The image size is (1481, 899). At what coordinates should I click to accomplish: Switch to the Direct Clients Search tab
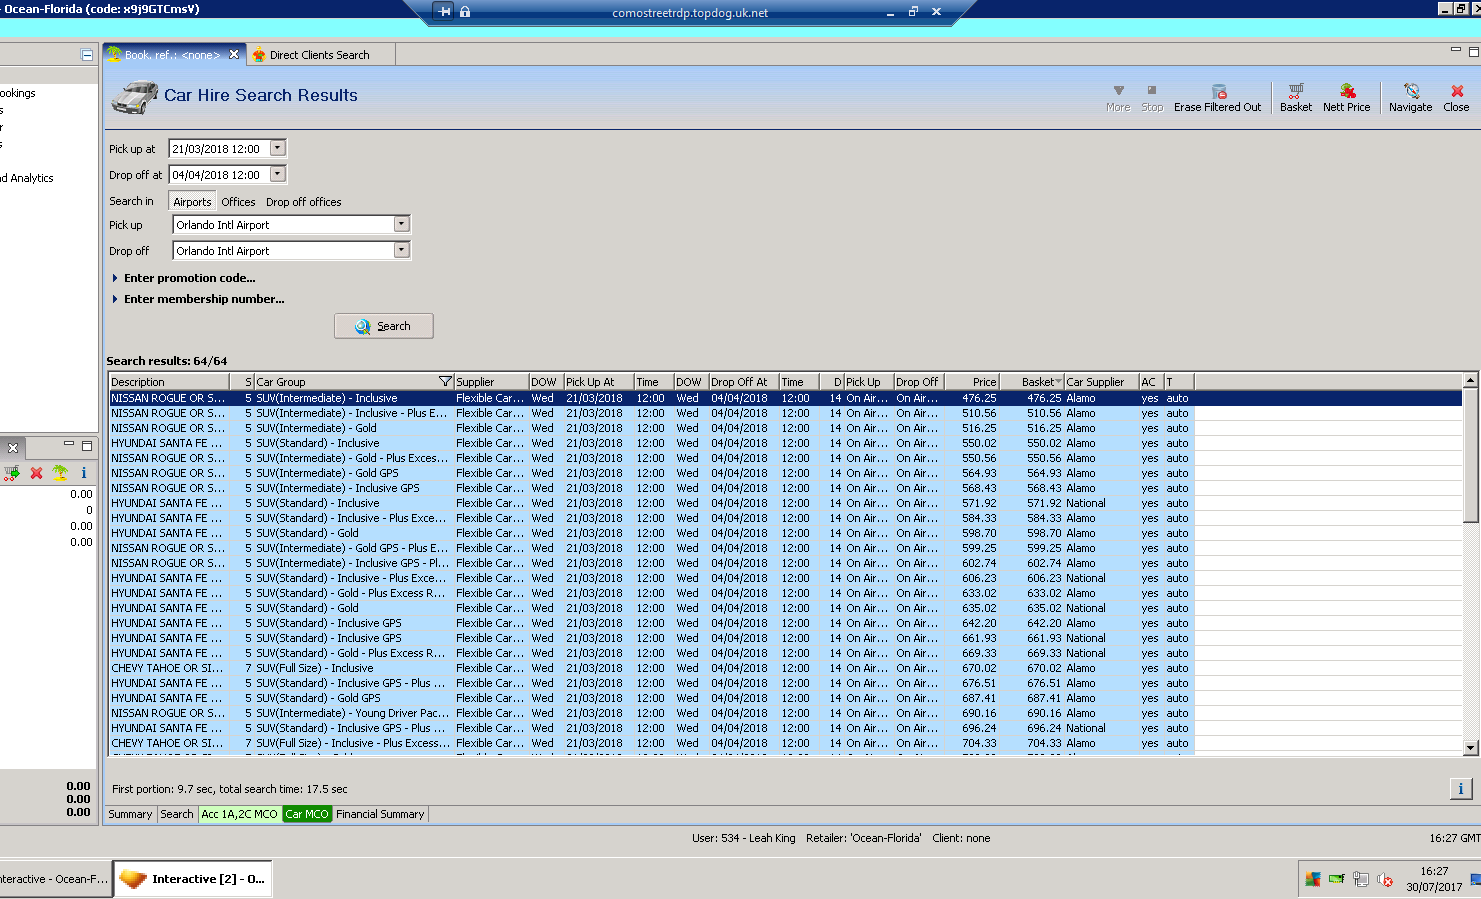tap(319, 55)
